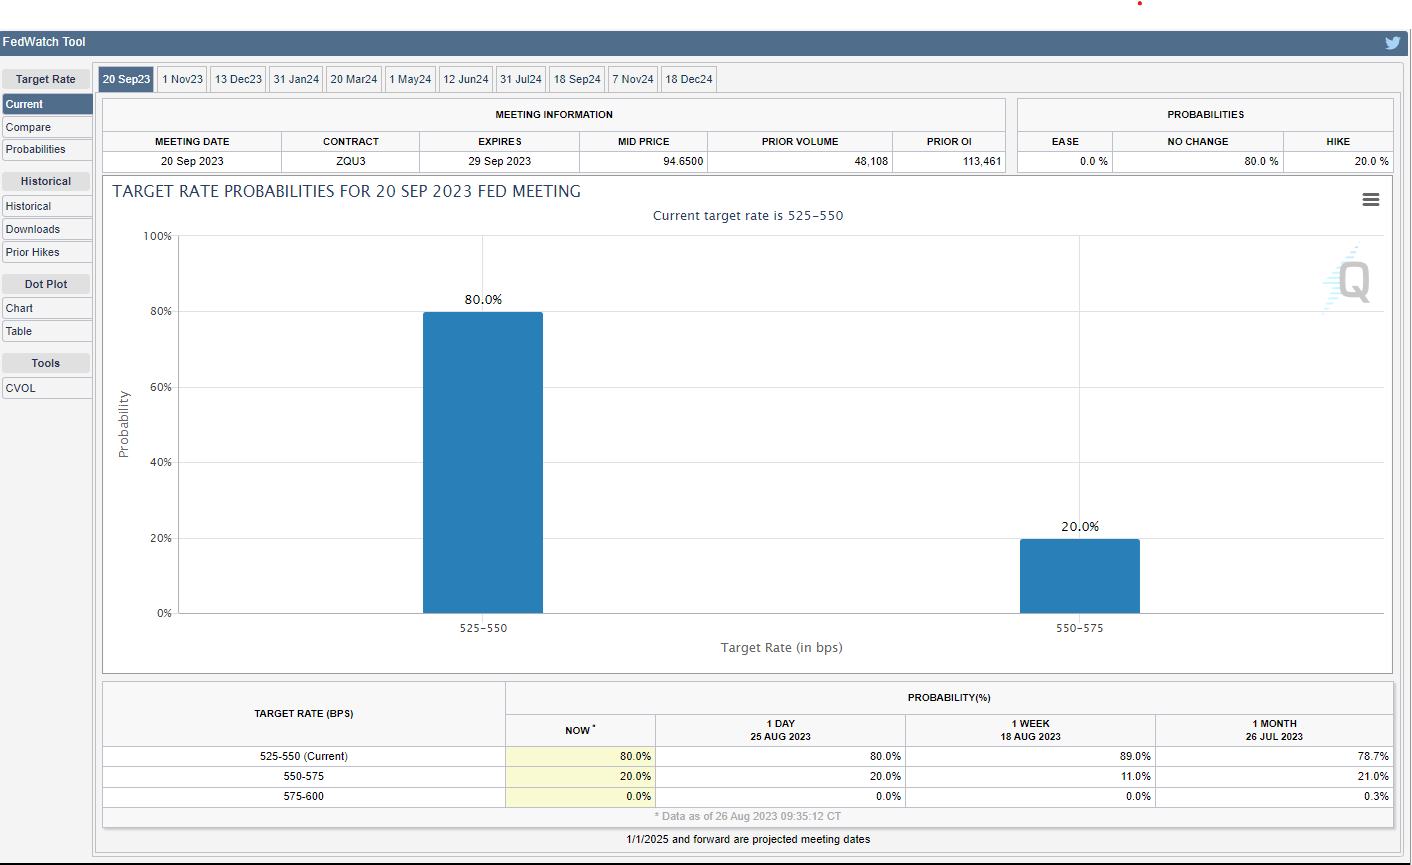Open the 31 Jul24 meeting tab
Image resolution: width=1412 pixels, height=865 pixels.
coord(521,79)
